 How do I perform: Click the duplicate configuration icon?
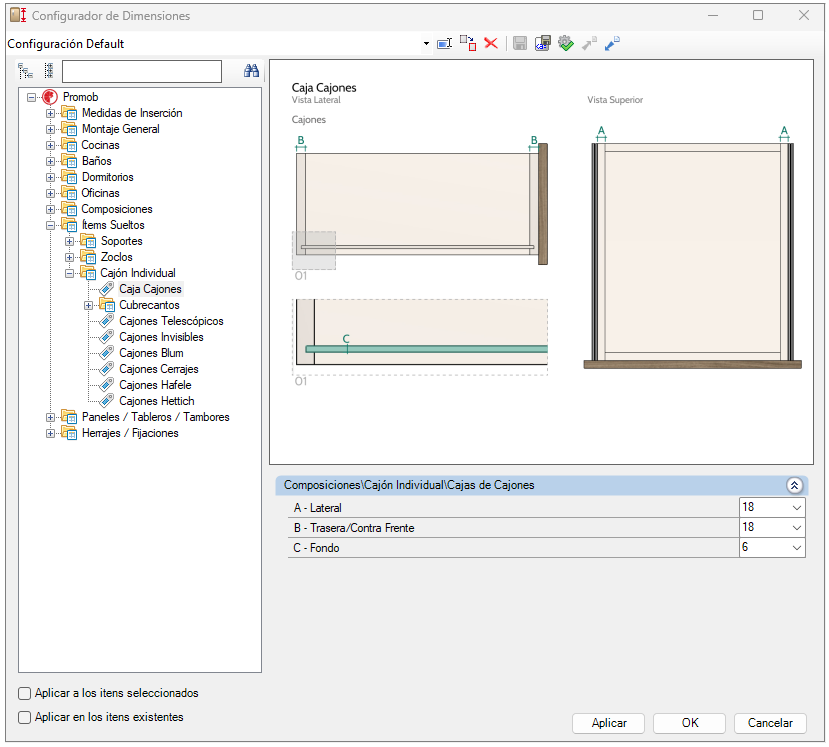point(468,43)
